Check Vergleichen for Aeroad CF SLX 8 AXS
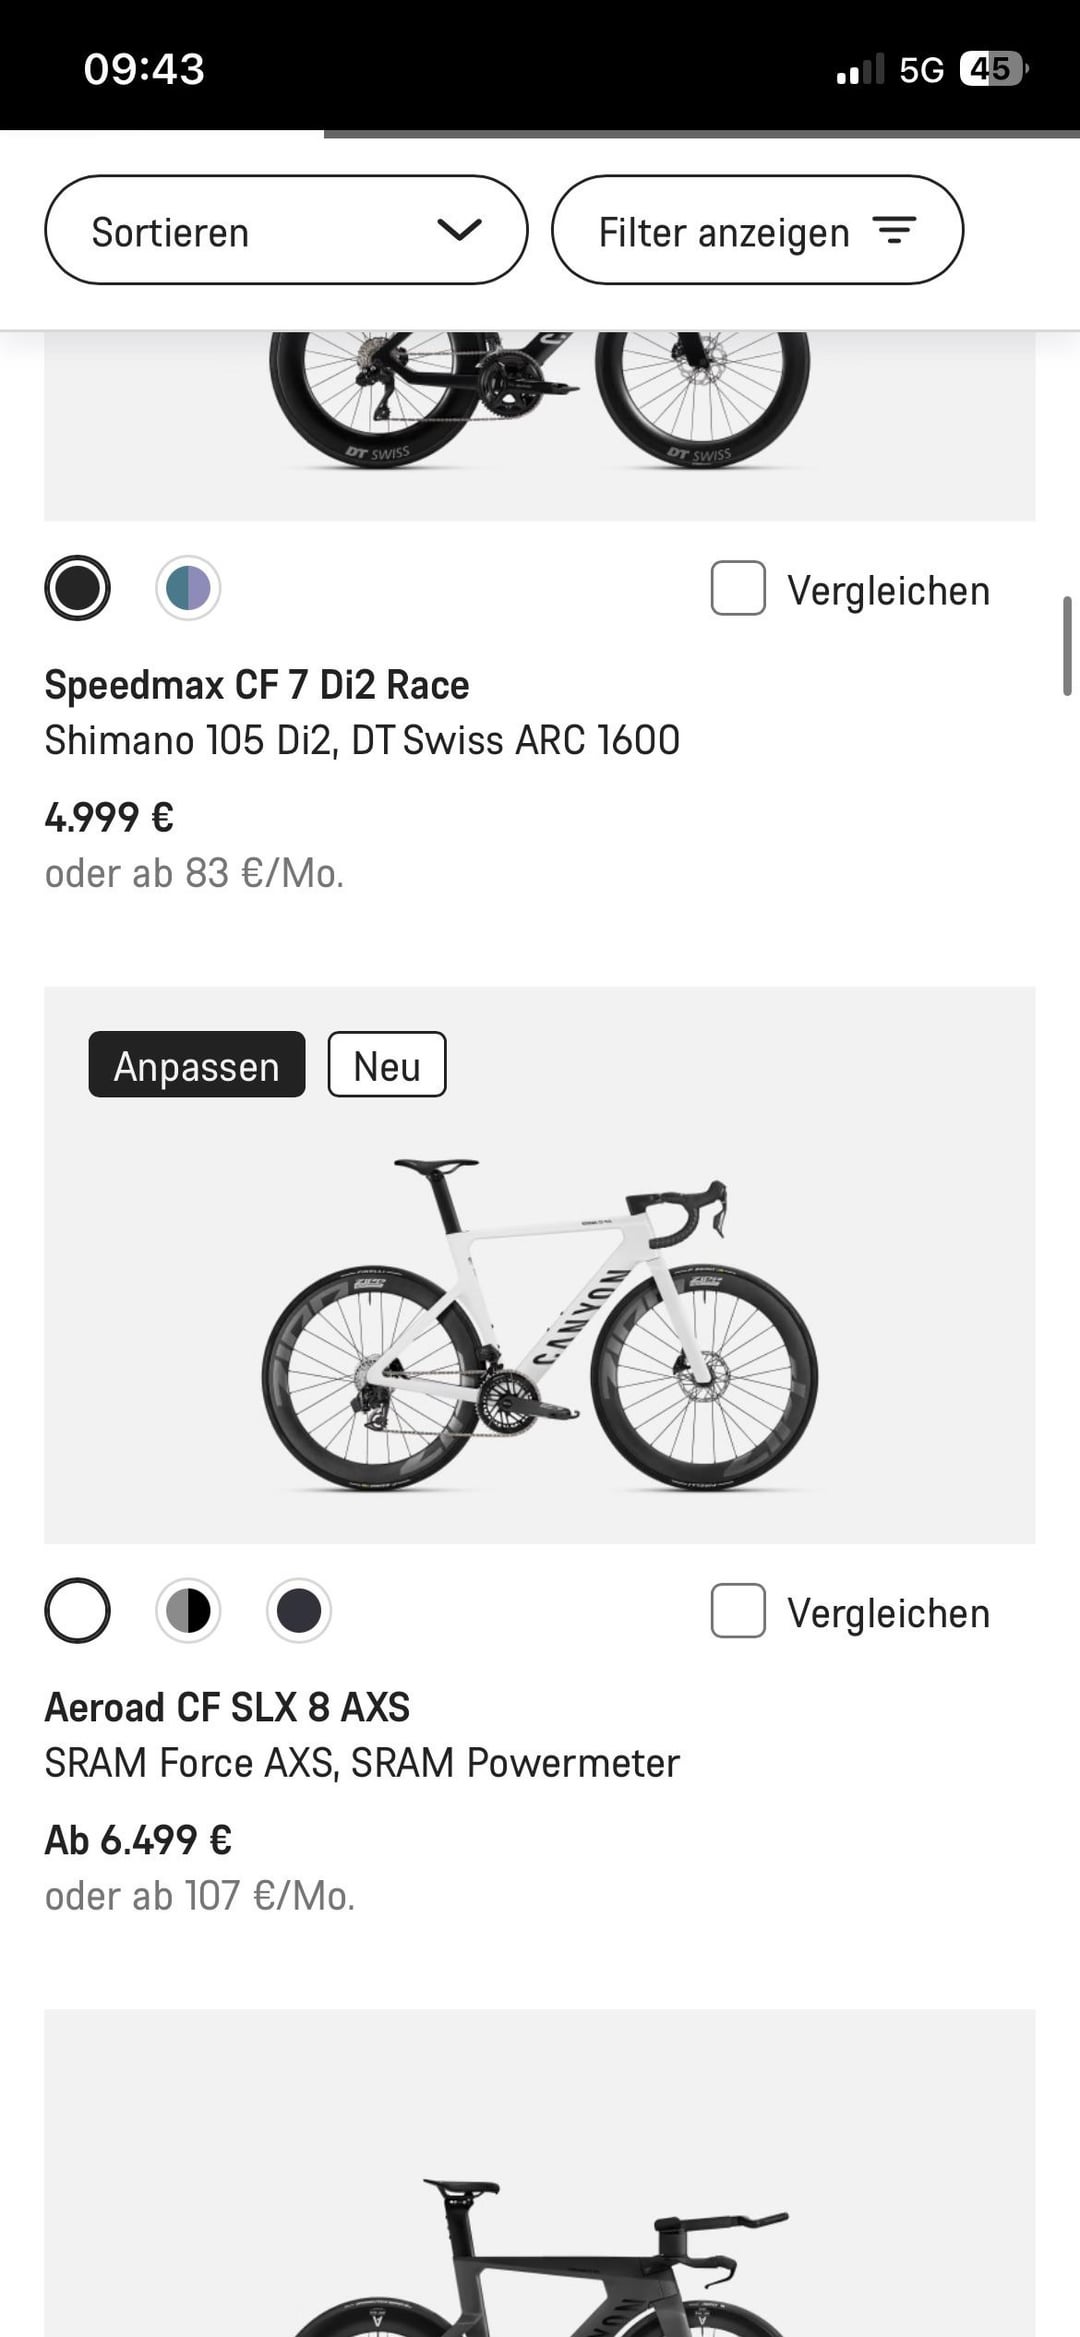The image size is (1080, 2337). [738, 1611]
